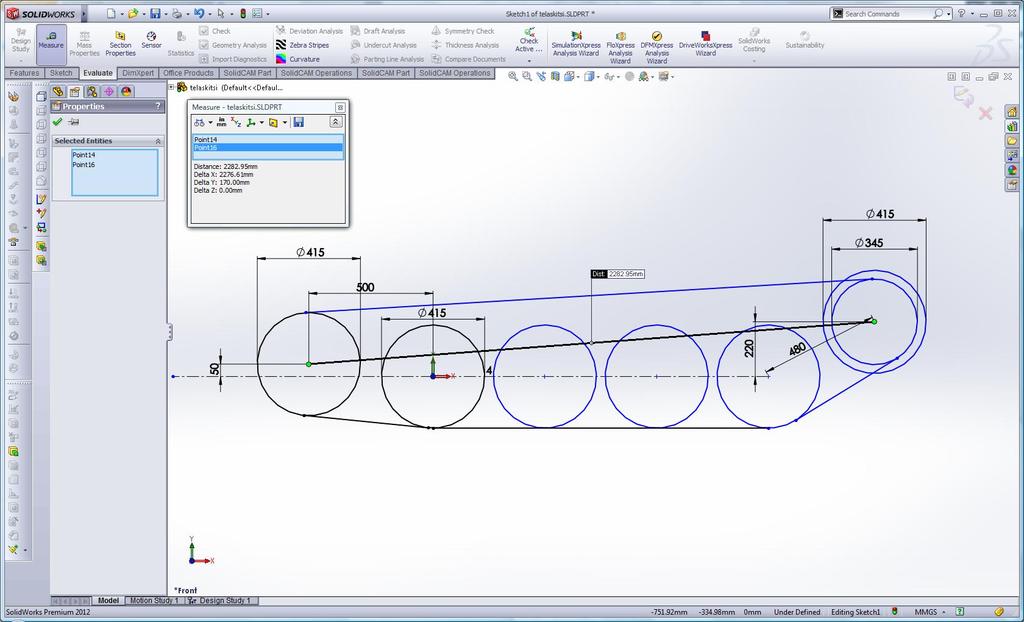This screenshot has height=622, width=1024.
Task: Click the Measure tool icon
Action: pyautogui.click(x=51, y=40)
